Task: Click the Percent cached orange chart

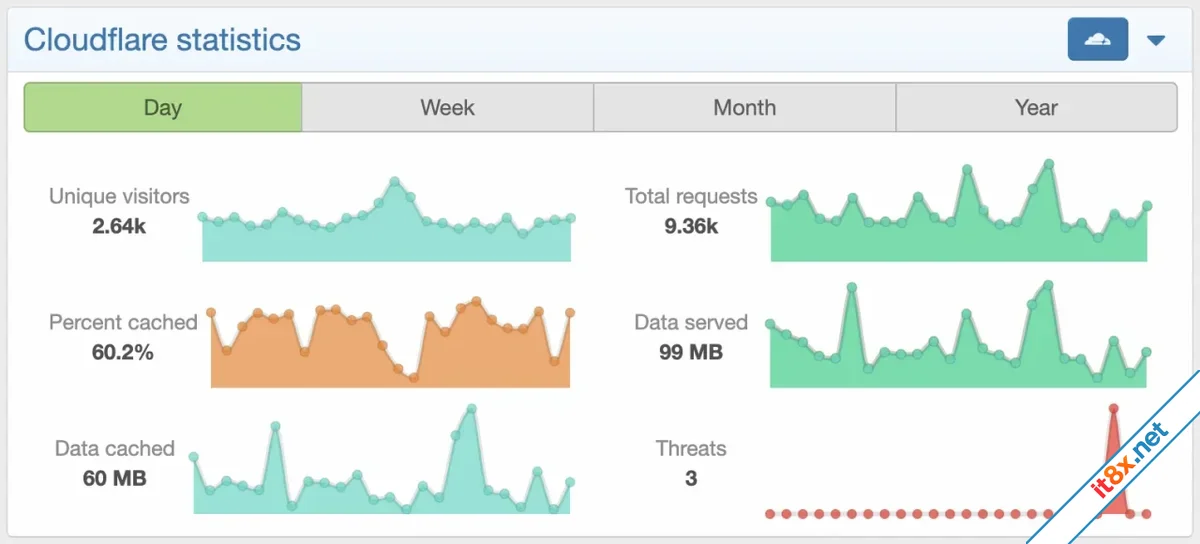Action: pos(390,343)
